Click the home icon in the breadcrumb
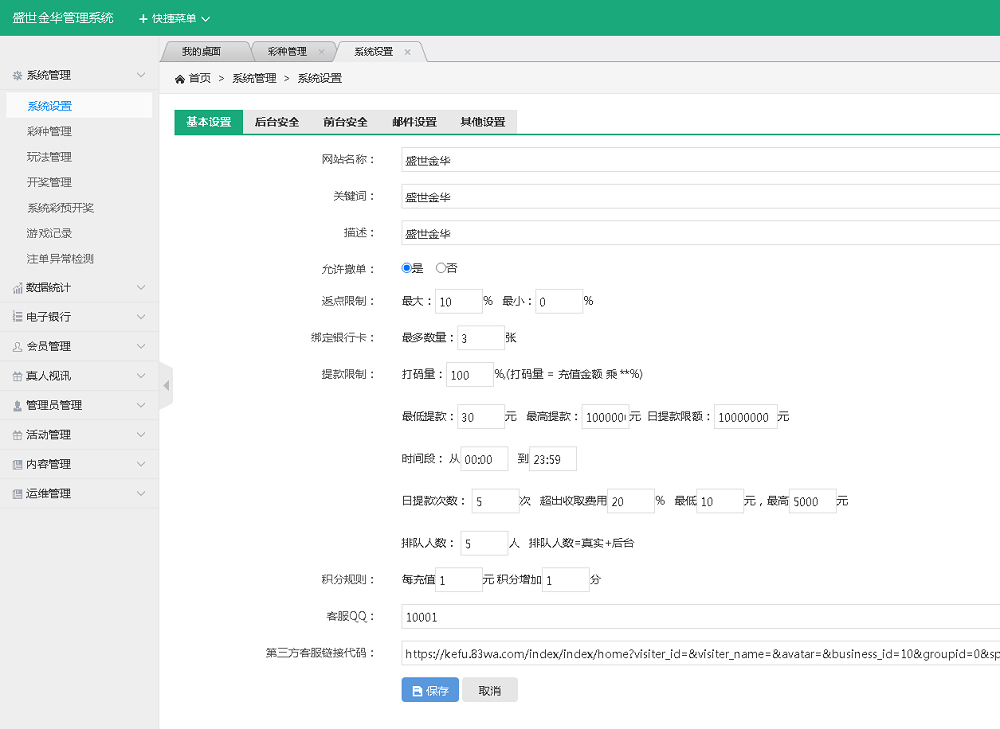This screenshot has width=1000, height=729. point(180,79)
